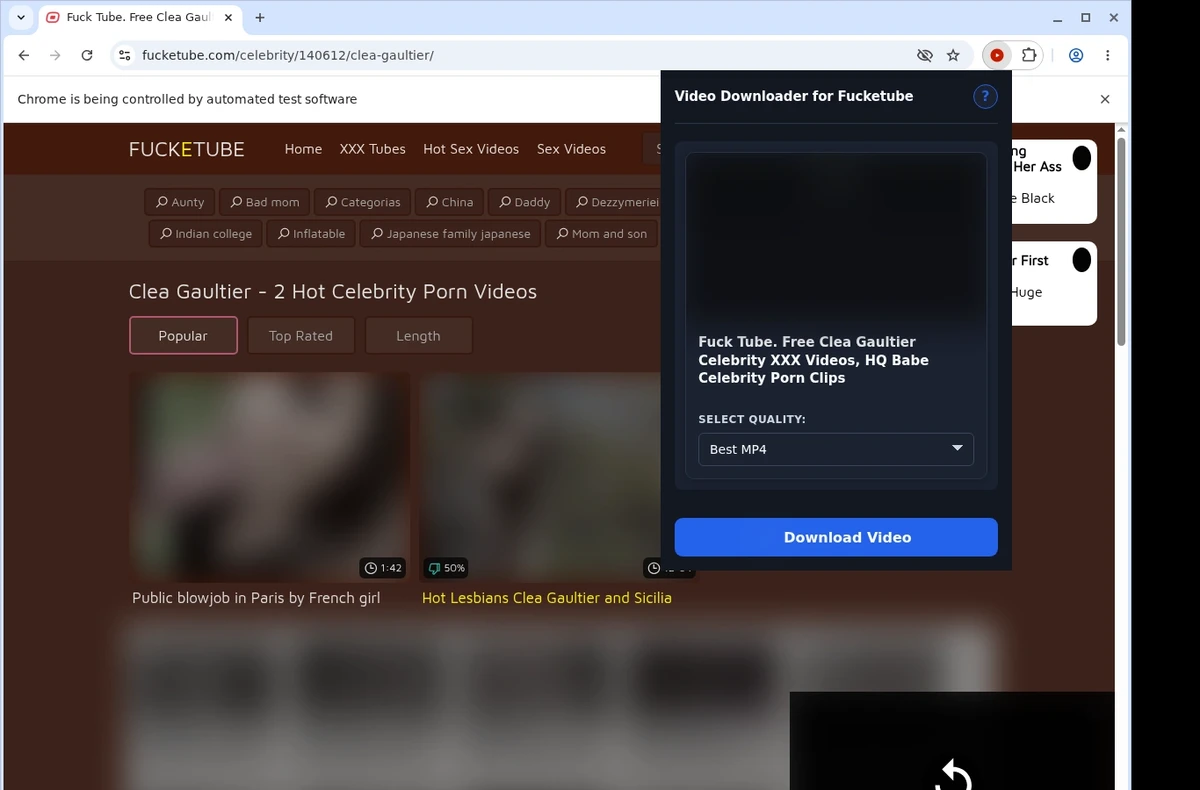Image resolution: width=1200 pixels, height=790 pixels.
Task: View site information icon in address bar
Action: 124,55
